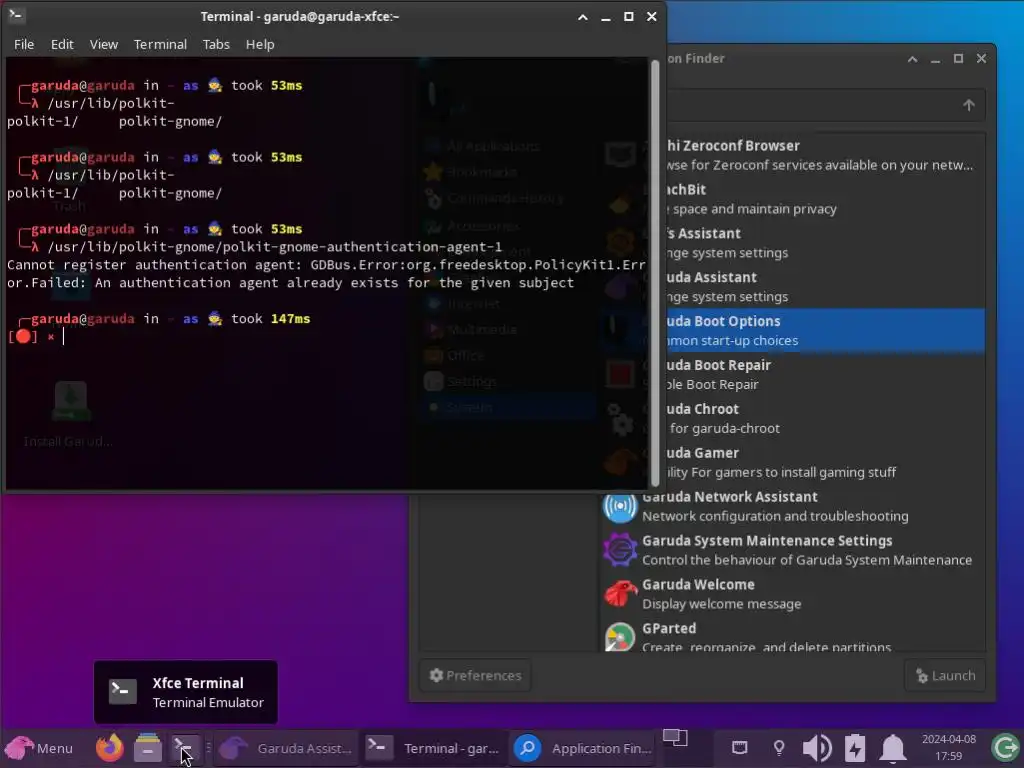The width and height of the screenshot is (1024, 768).
Task: Open the notifications bell icon
Action: (893, 748)
